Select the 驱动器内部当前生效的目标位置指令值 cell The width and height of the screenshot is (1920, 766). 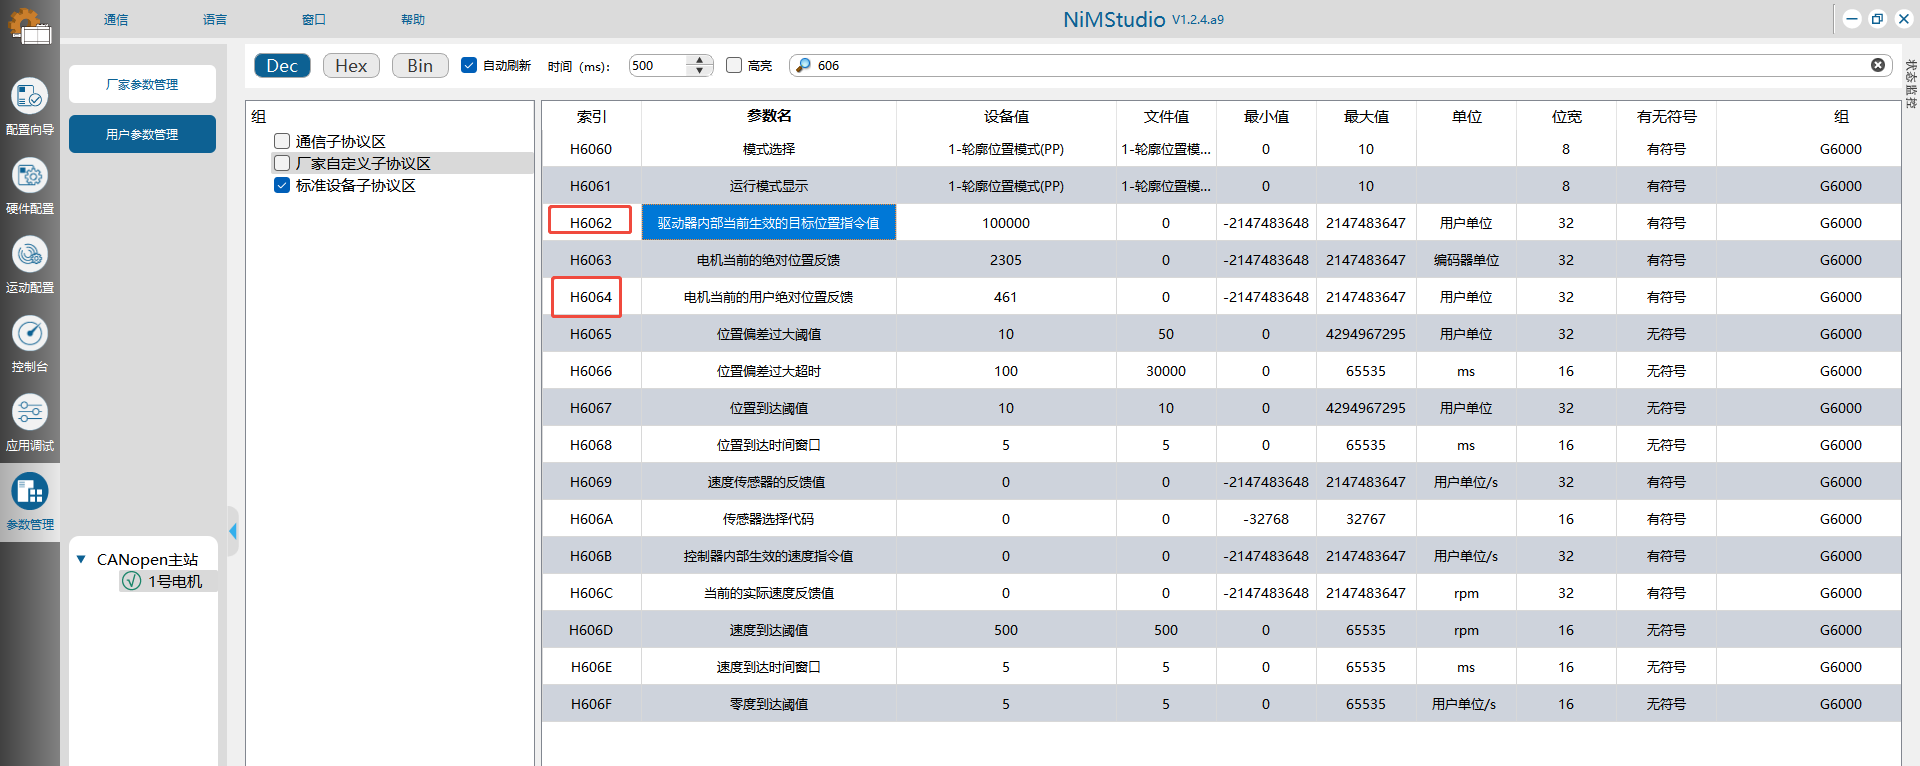(x=769, y=223)
